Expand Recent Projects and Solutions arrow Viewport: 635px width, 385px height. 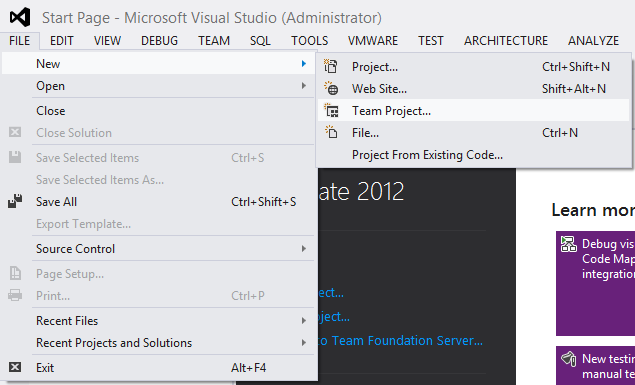tap(304, 342)
